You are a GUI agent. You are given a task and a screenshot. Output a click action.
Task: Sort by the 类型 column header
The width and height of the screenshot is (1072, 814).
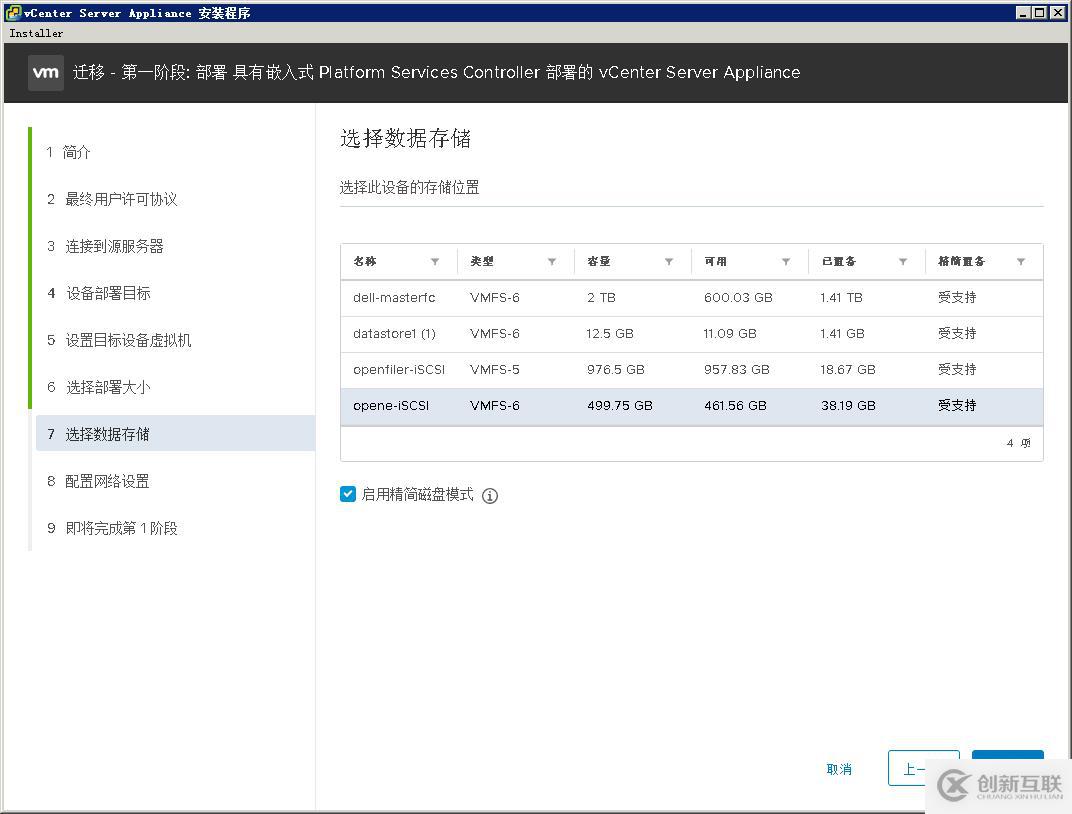pyautogui.click(x=481, y=261)
